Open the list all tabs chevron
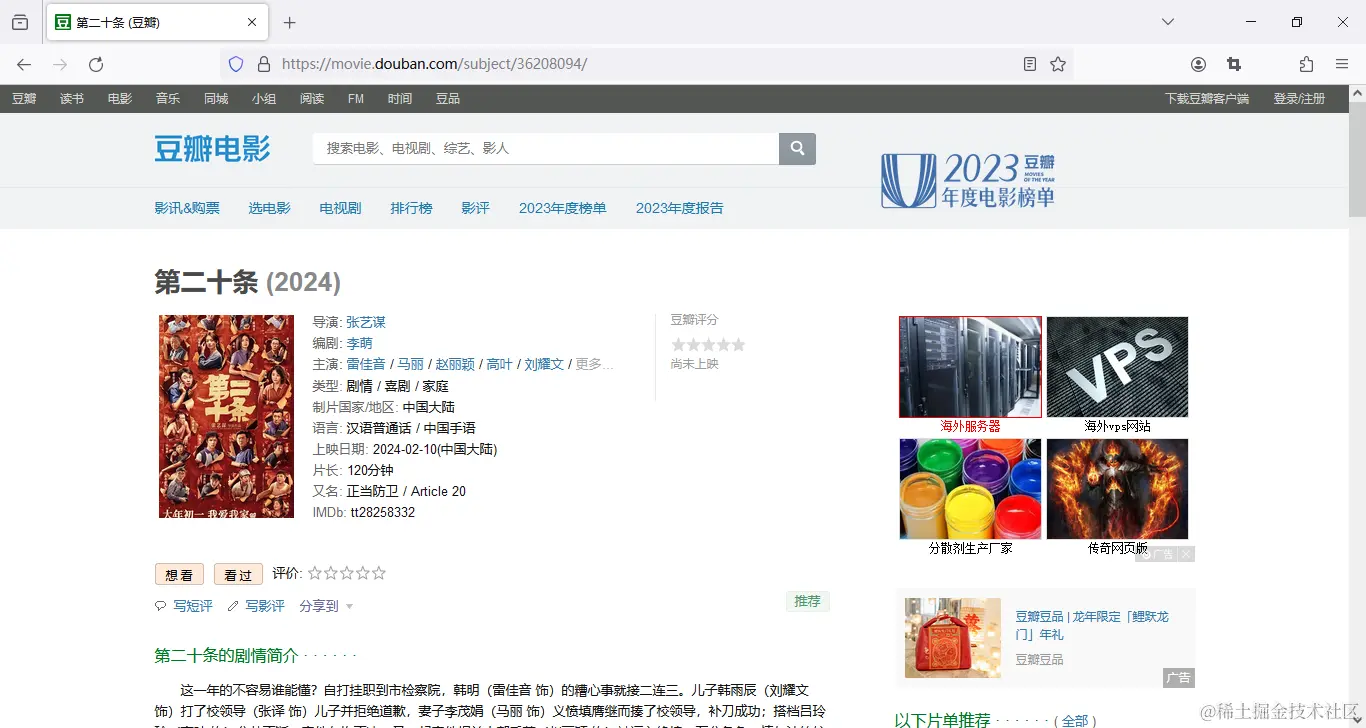 [x=1167, y=22]
